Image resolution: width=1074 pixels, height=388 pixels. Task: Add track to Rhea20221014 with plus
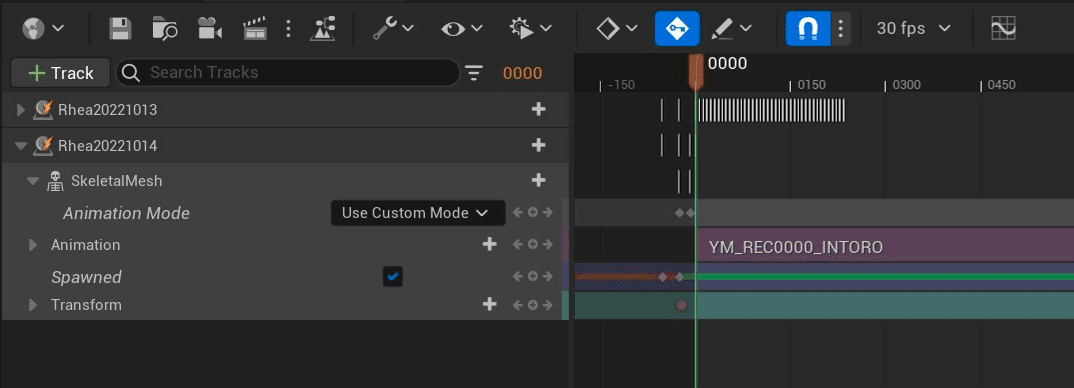tap(539, 145)
